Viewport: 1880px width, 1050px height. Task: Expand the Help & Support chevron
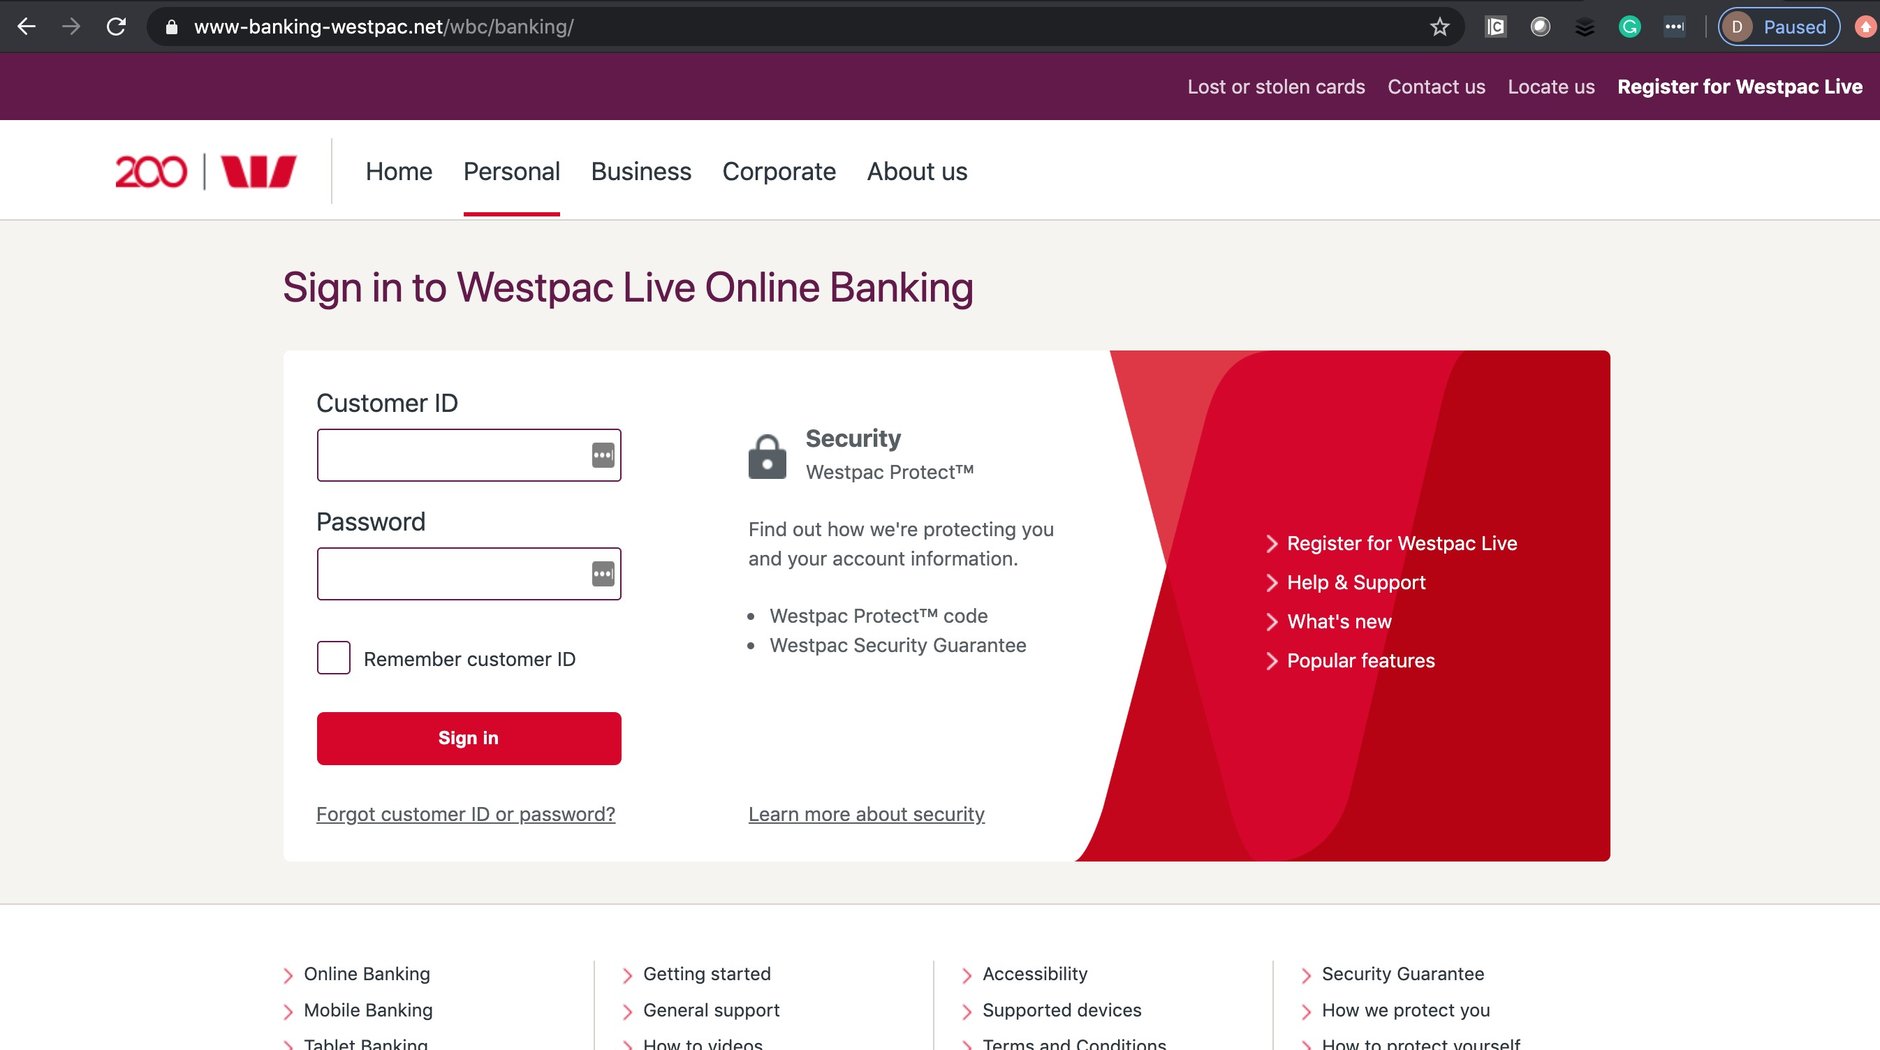point(1271,582)
